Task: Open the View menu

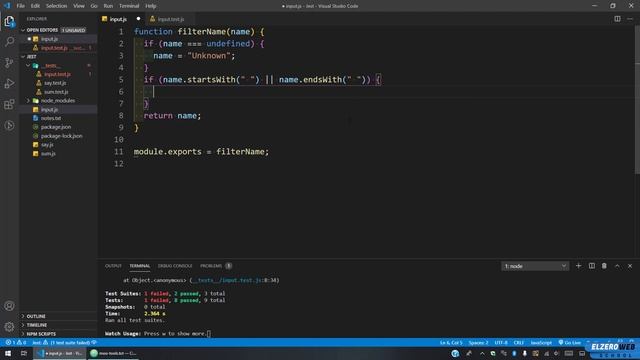Action: (79, 6)
